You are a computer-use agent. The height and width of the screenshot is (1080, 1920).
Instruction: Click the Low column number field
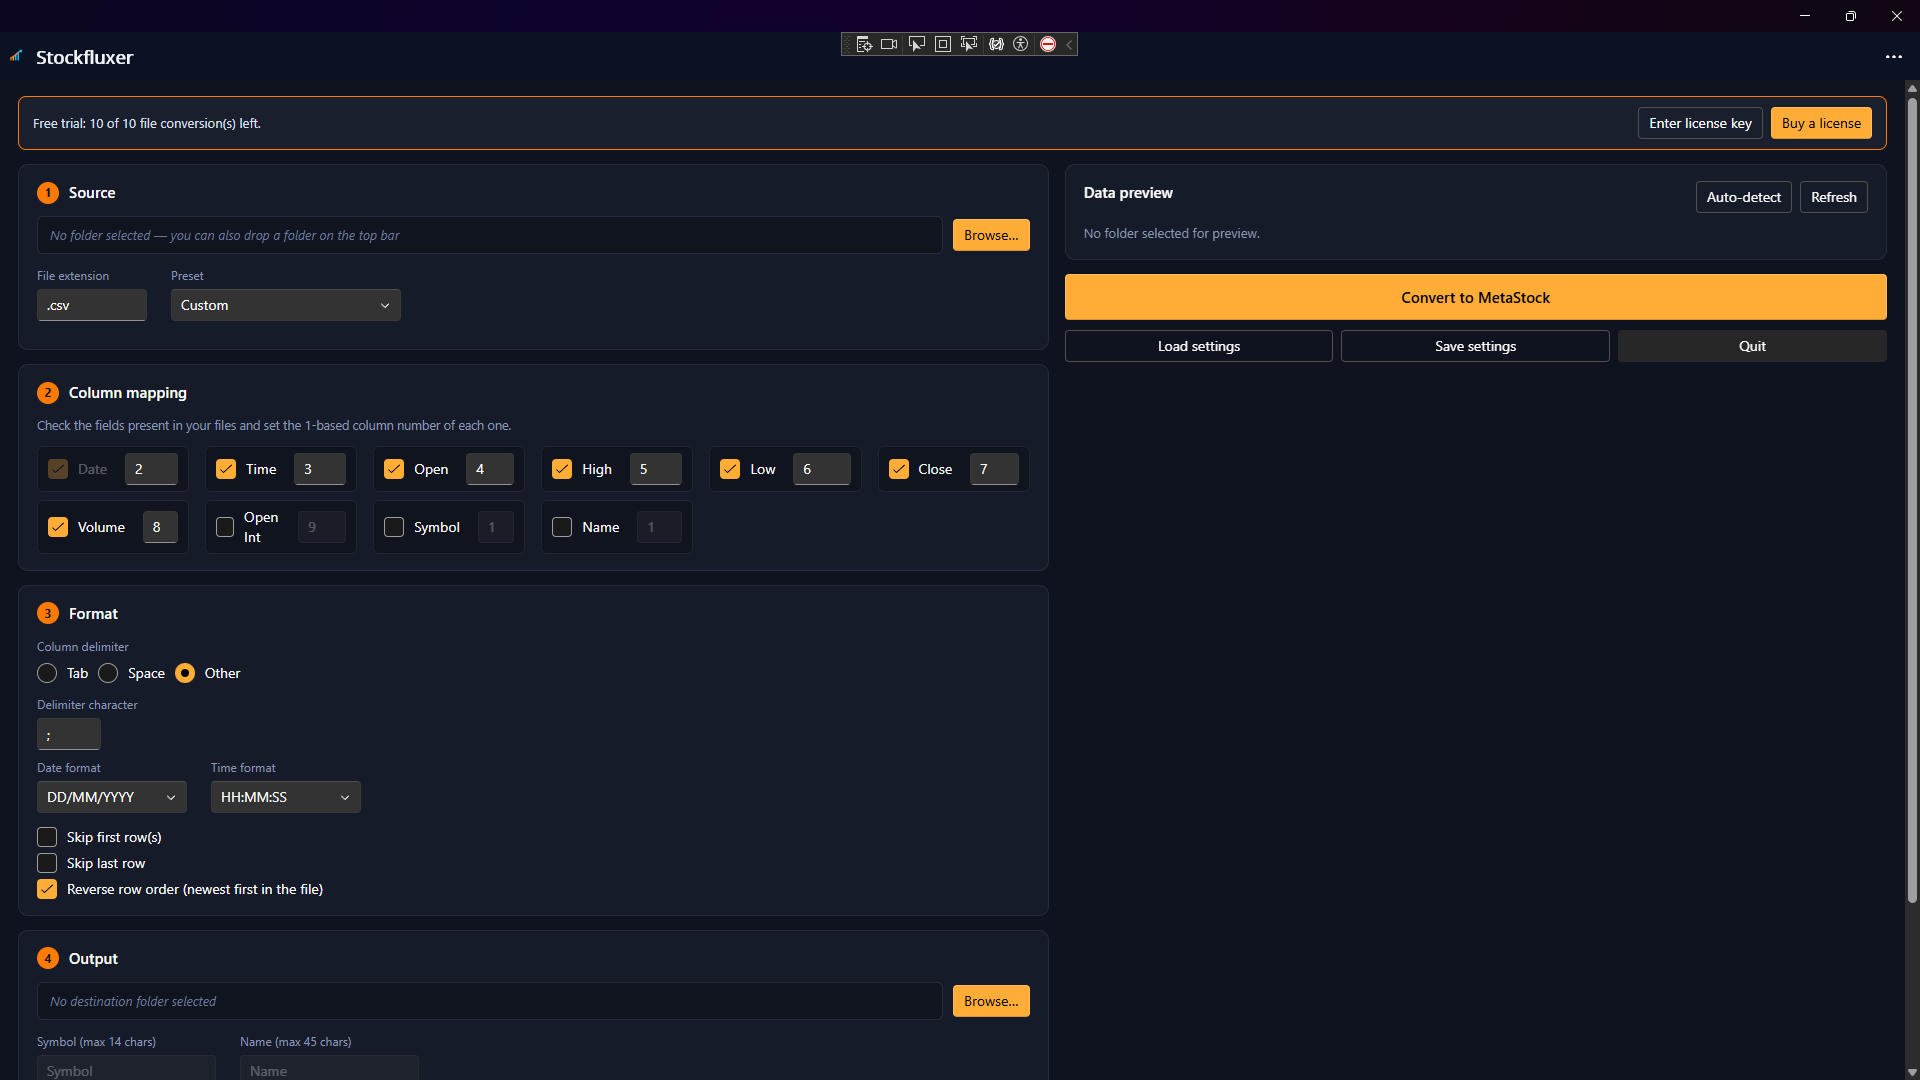click(x=822, y=469)
